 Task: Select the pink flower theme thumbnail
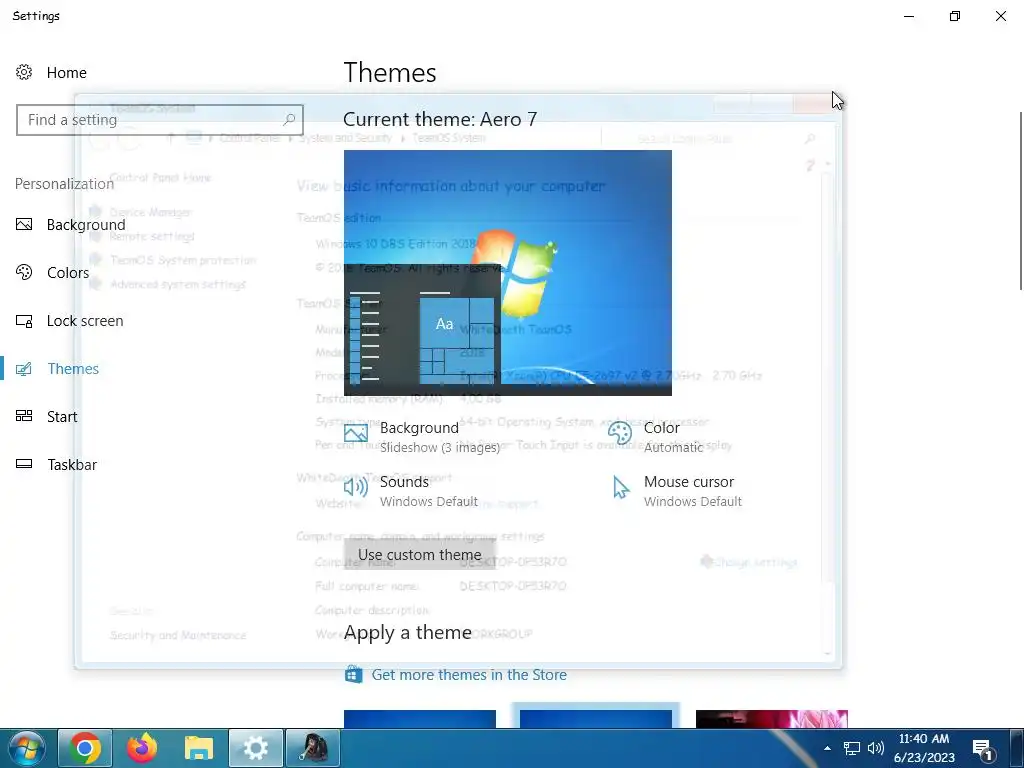[772, 719]
